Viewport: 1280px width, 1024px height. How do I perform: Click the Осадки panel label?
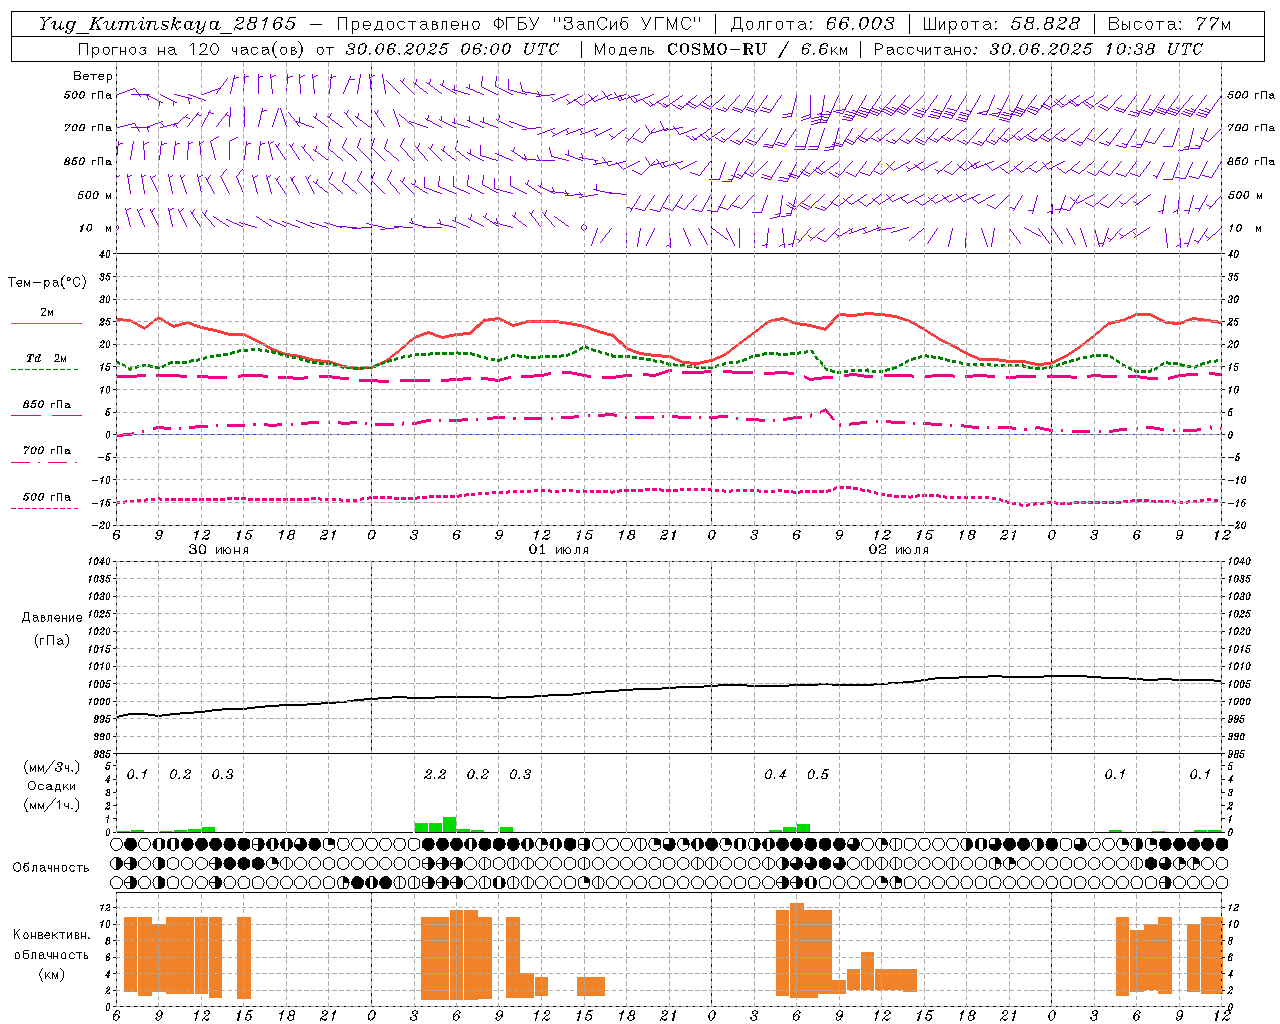[52, 786]
